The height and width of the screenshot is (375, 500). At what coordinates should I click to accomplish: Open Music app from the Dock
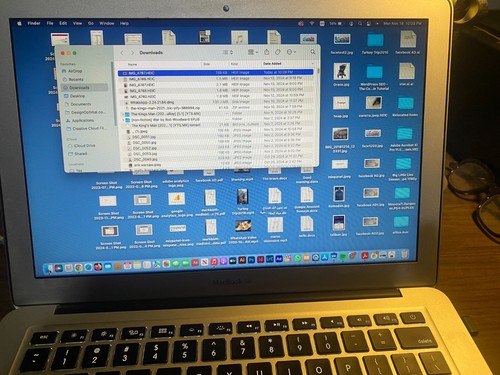click(x=214, y=261)
